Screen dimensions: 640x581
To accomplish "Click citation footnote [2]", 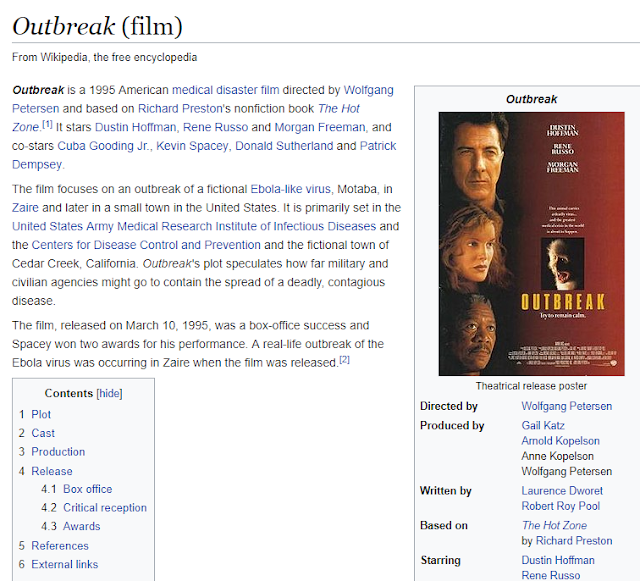I will tap(345, 360).
